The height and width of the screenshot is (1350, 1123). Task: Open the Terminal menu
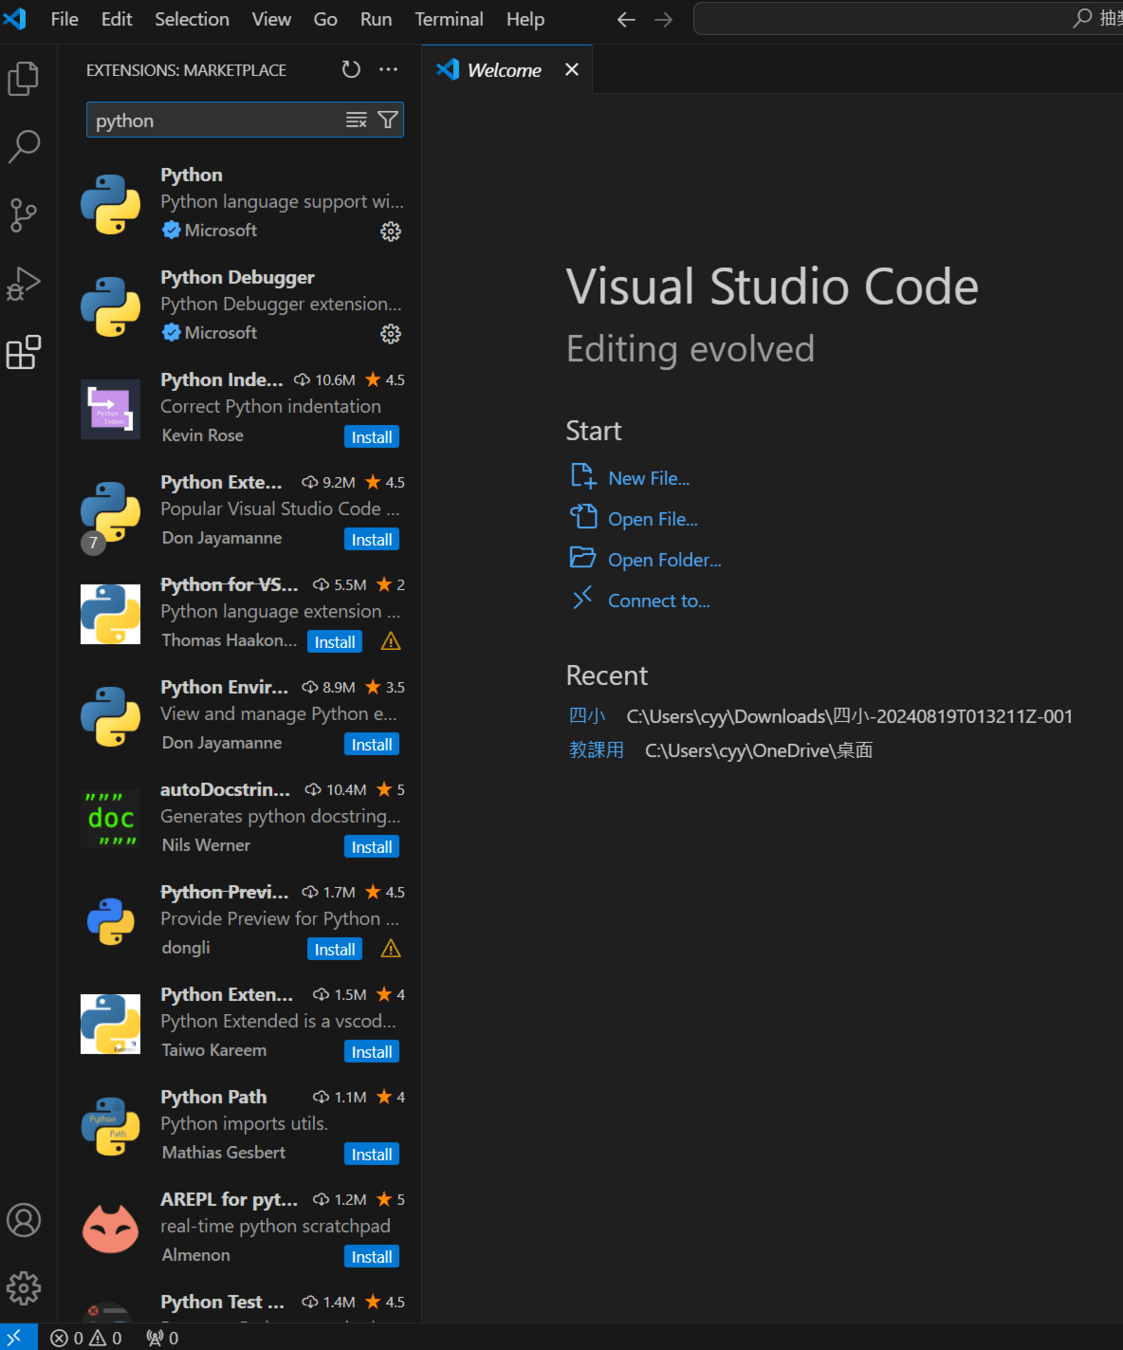(449, 19)
